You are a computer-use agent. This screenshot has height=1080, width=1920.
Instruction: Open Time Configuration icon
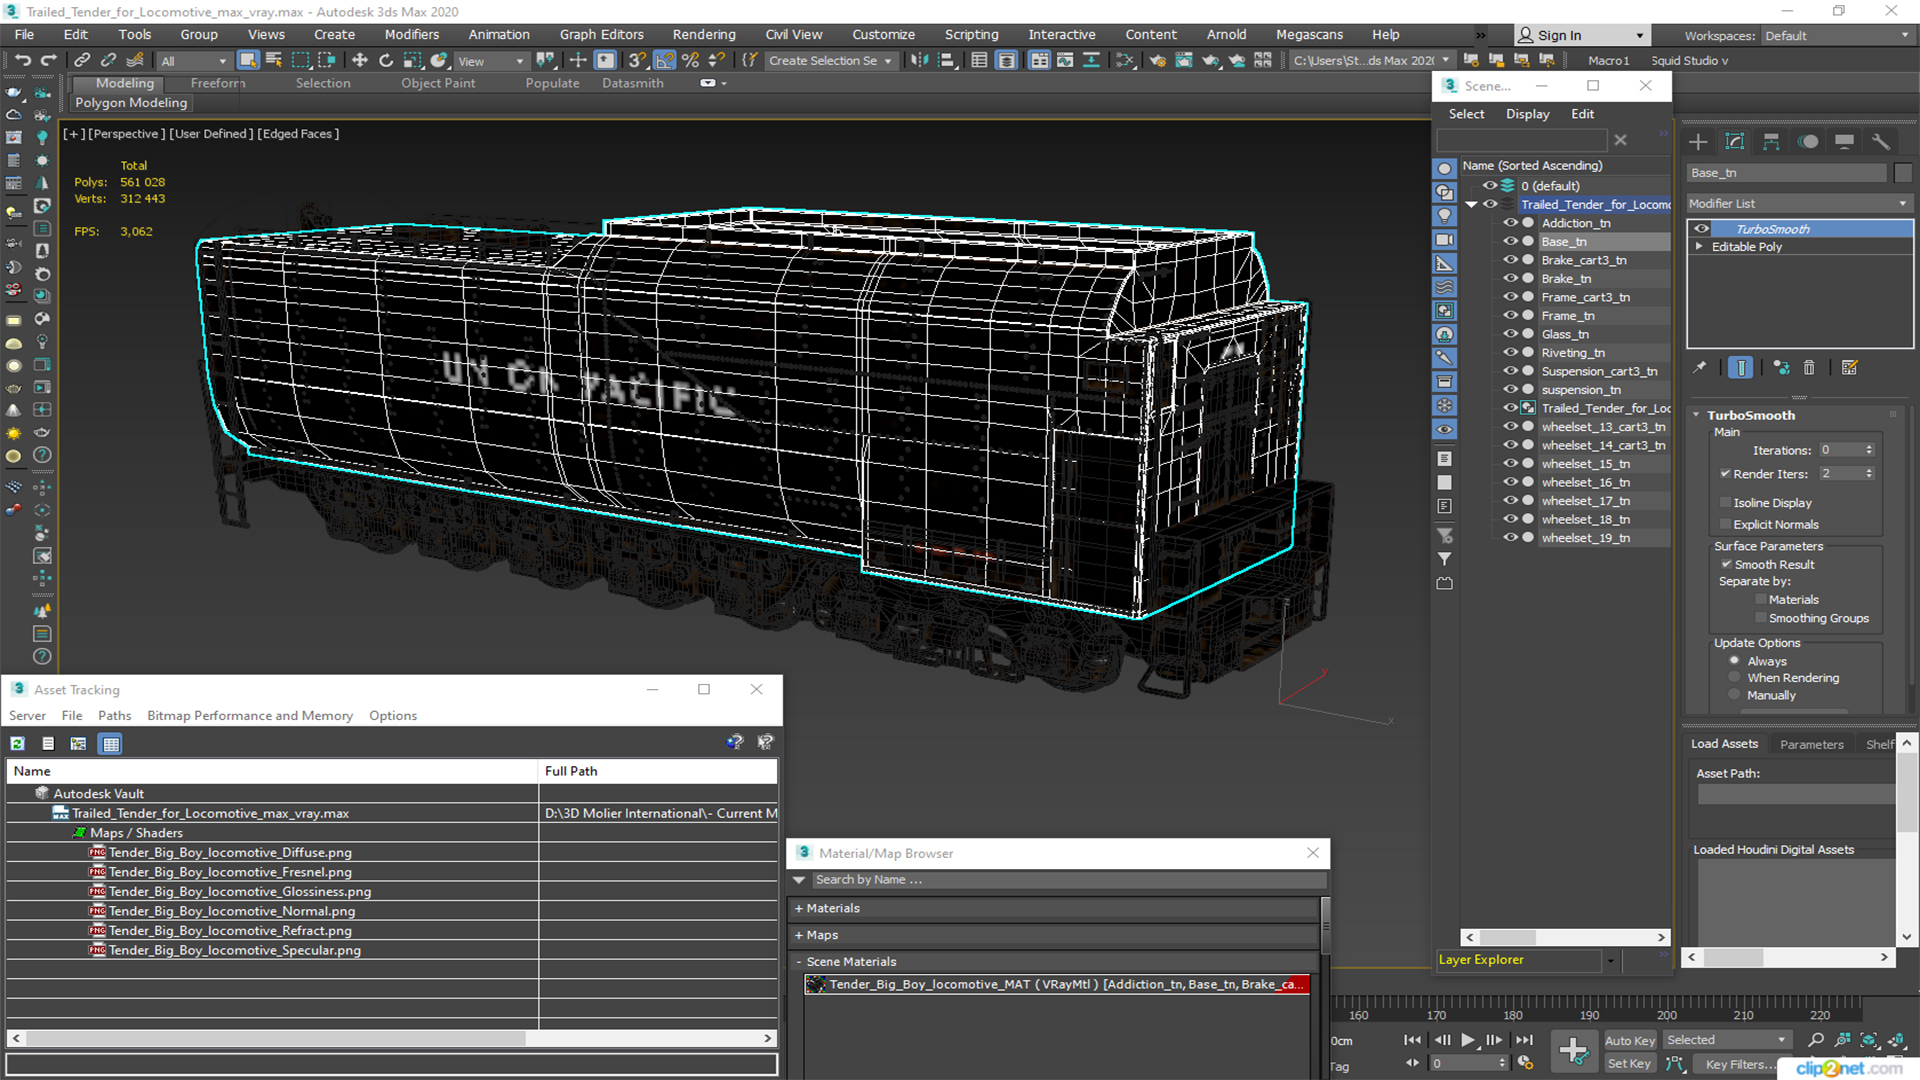[x=1525, y=1063]
